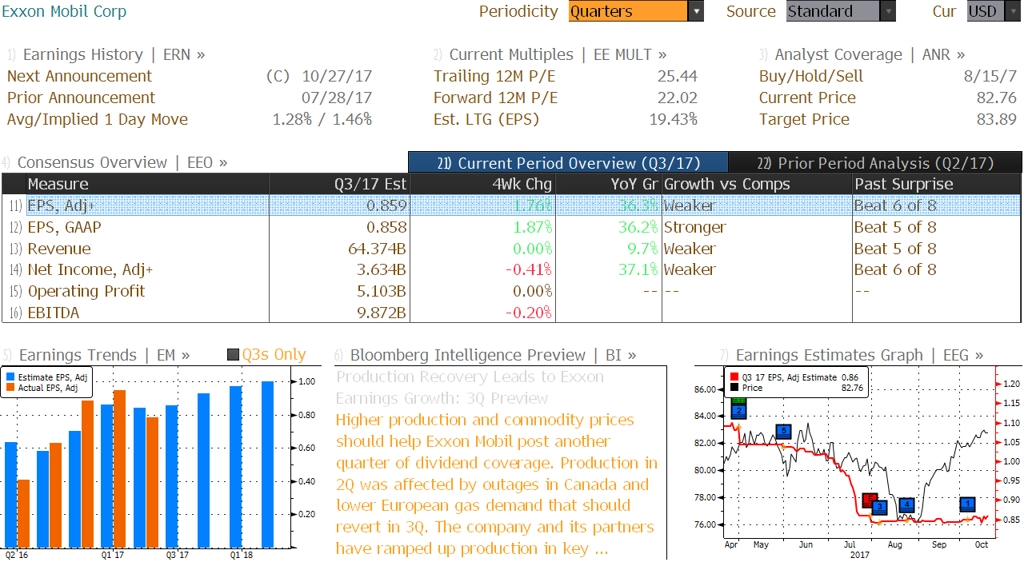Image resolution: width=1024 pixels, height=562 pixels.
Task: Open Earnings Estimates Graph EEG link
Action: click(852, 354)
